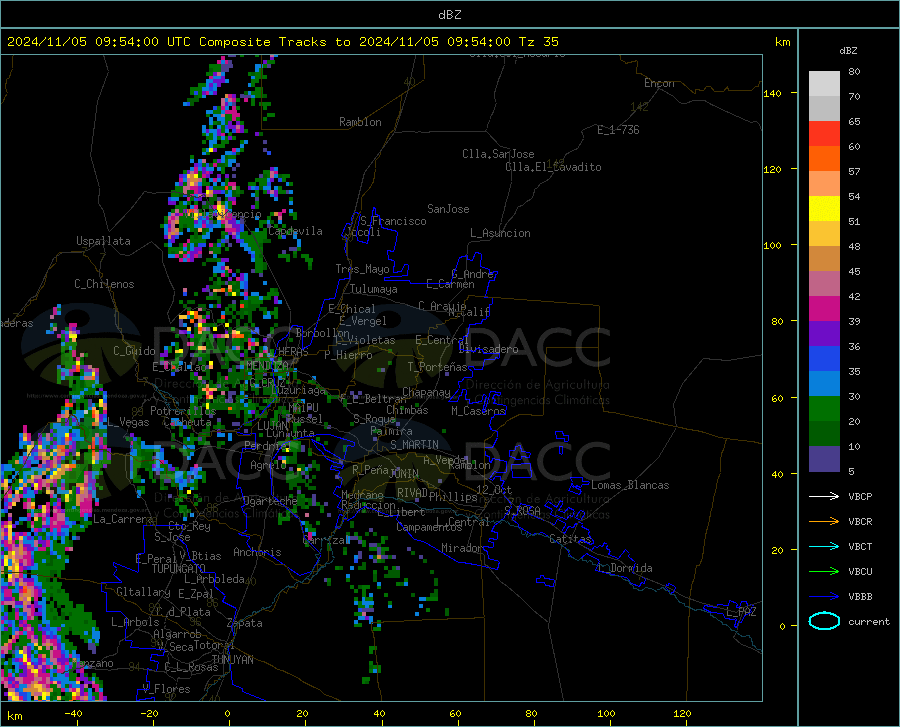Pick the magenta 39 dBZ swatch

[x=824, y=309]
